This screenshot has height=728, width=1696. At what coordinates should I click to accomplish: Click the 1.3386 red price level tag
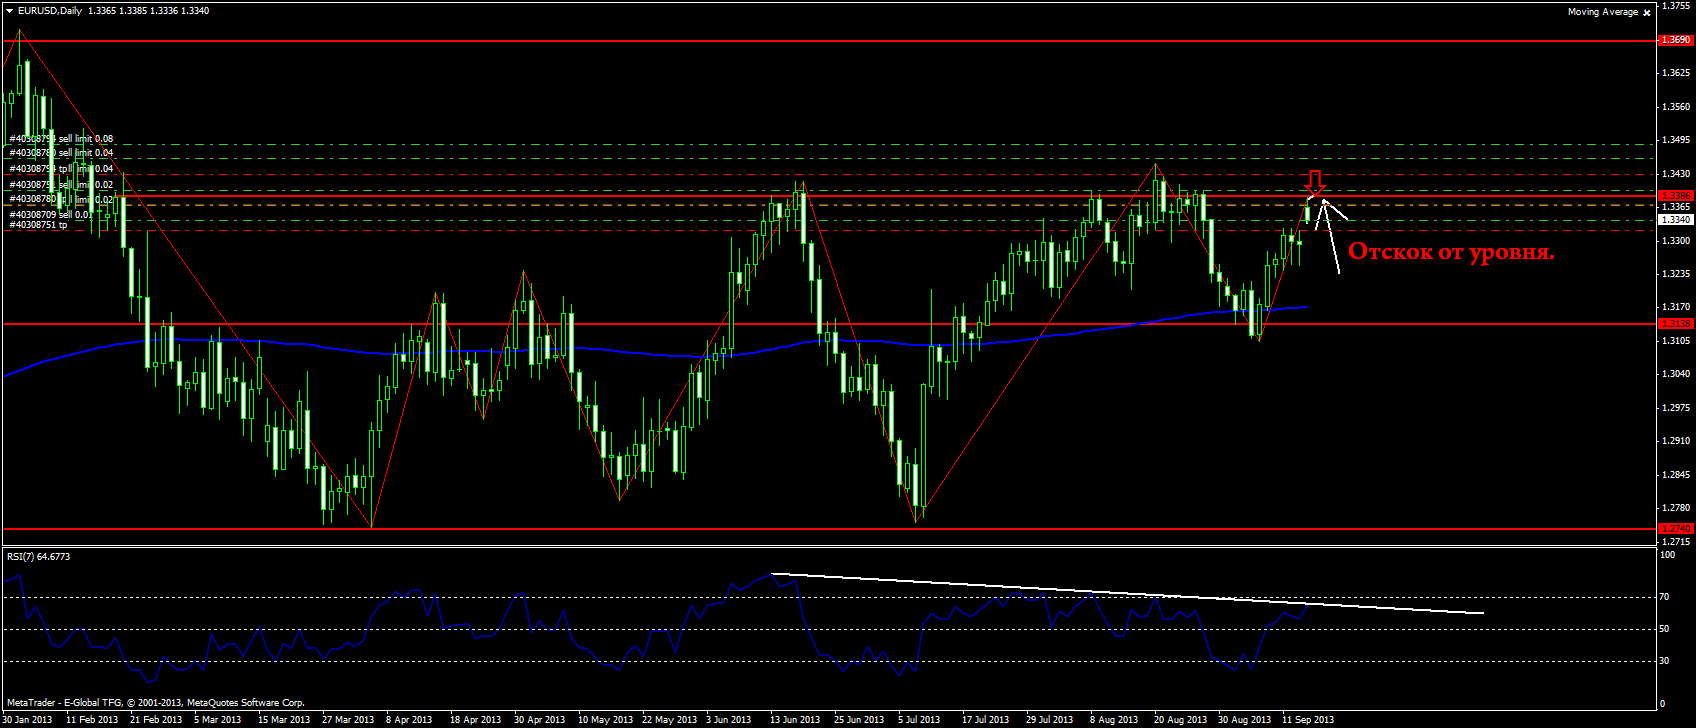pyautogui.click(x=1676, y=196)
